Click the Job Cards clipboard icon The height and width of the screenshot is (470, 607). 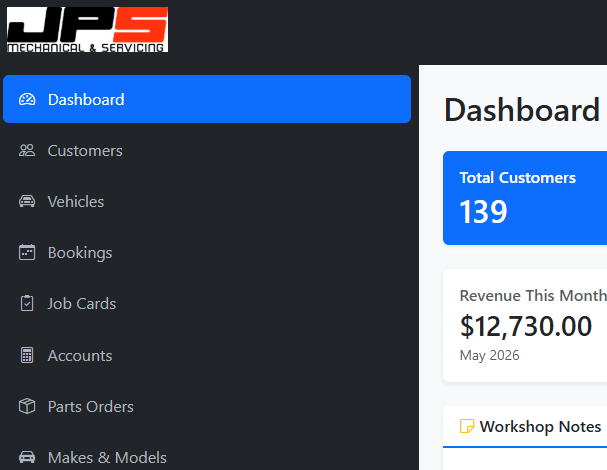click(x=27, y=304)
